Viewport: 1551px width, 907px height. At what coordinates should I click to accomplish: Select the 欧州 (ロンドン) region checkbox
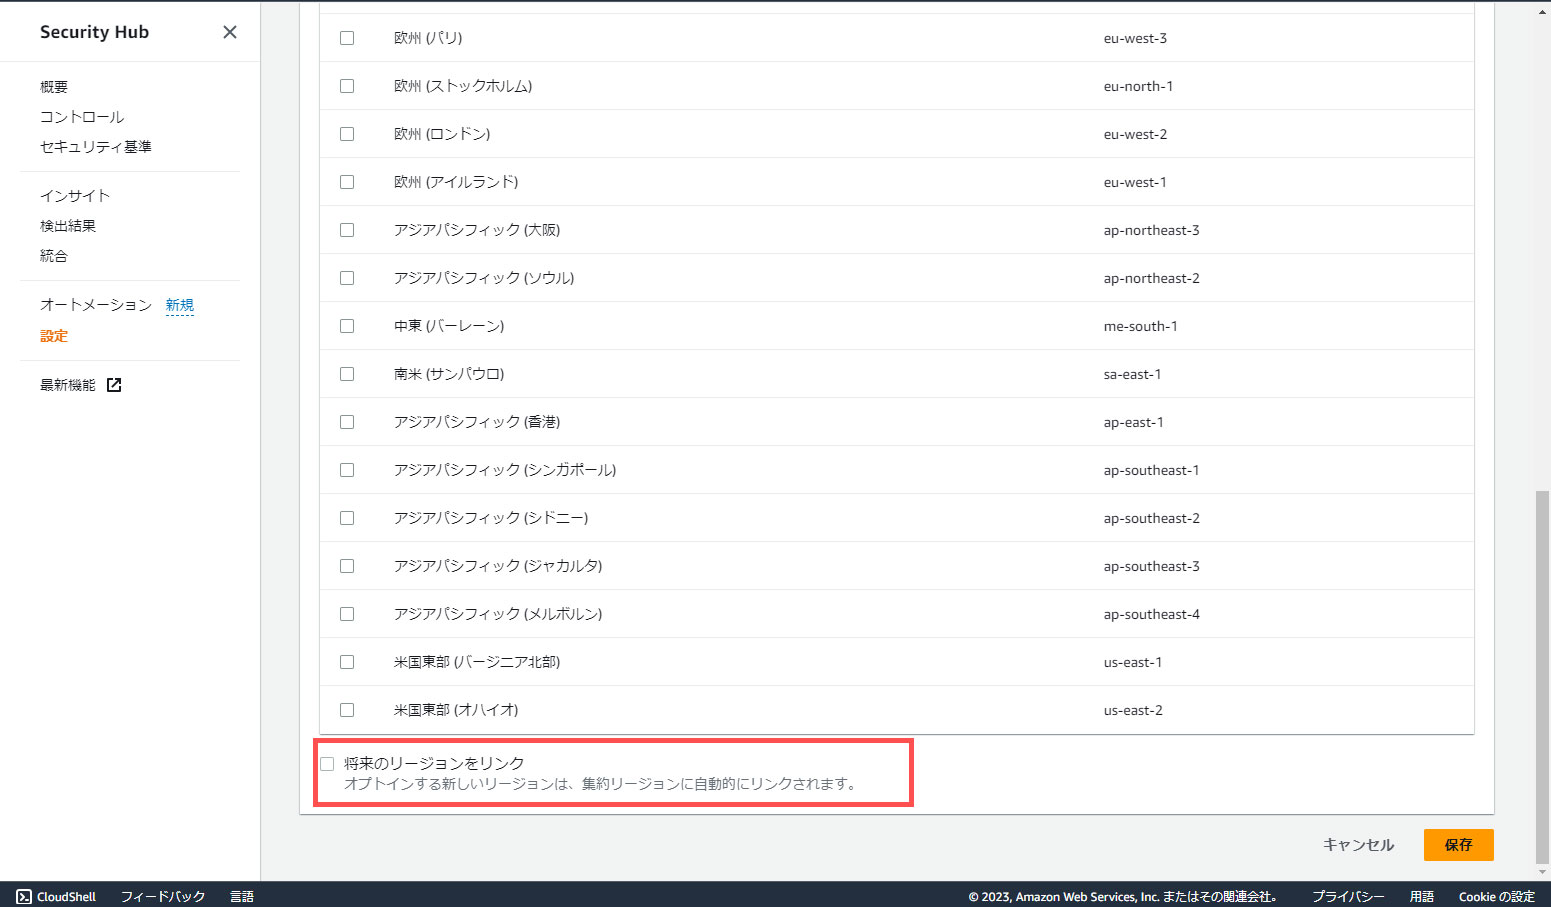coord(347,134)
